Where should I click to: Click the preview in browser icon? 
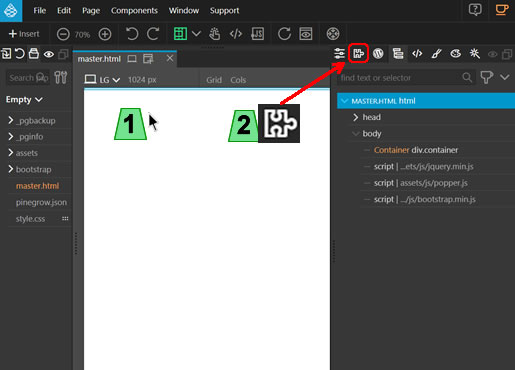coord(306,34)
